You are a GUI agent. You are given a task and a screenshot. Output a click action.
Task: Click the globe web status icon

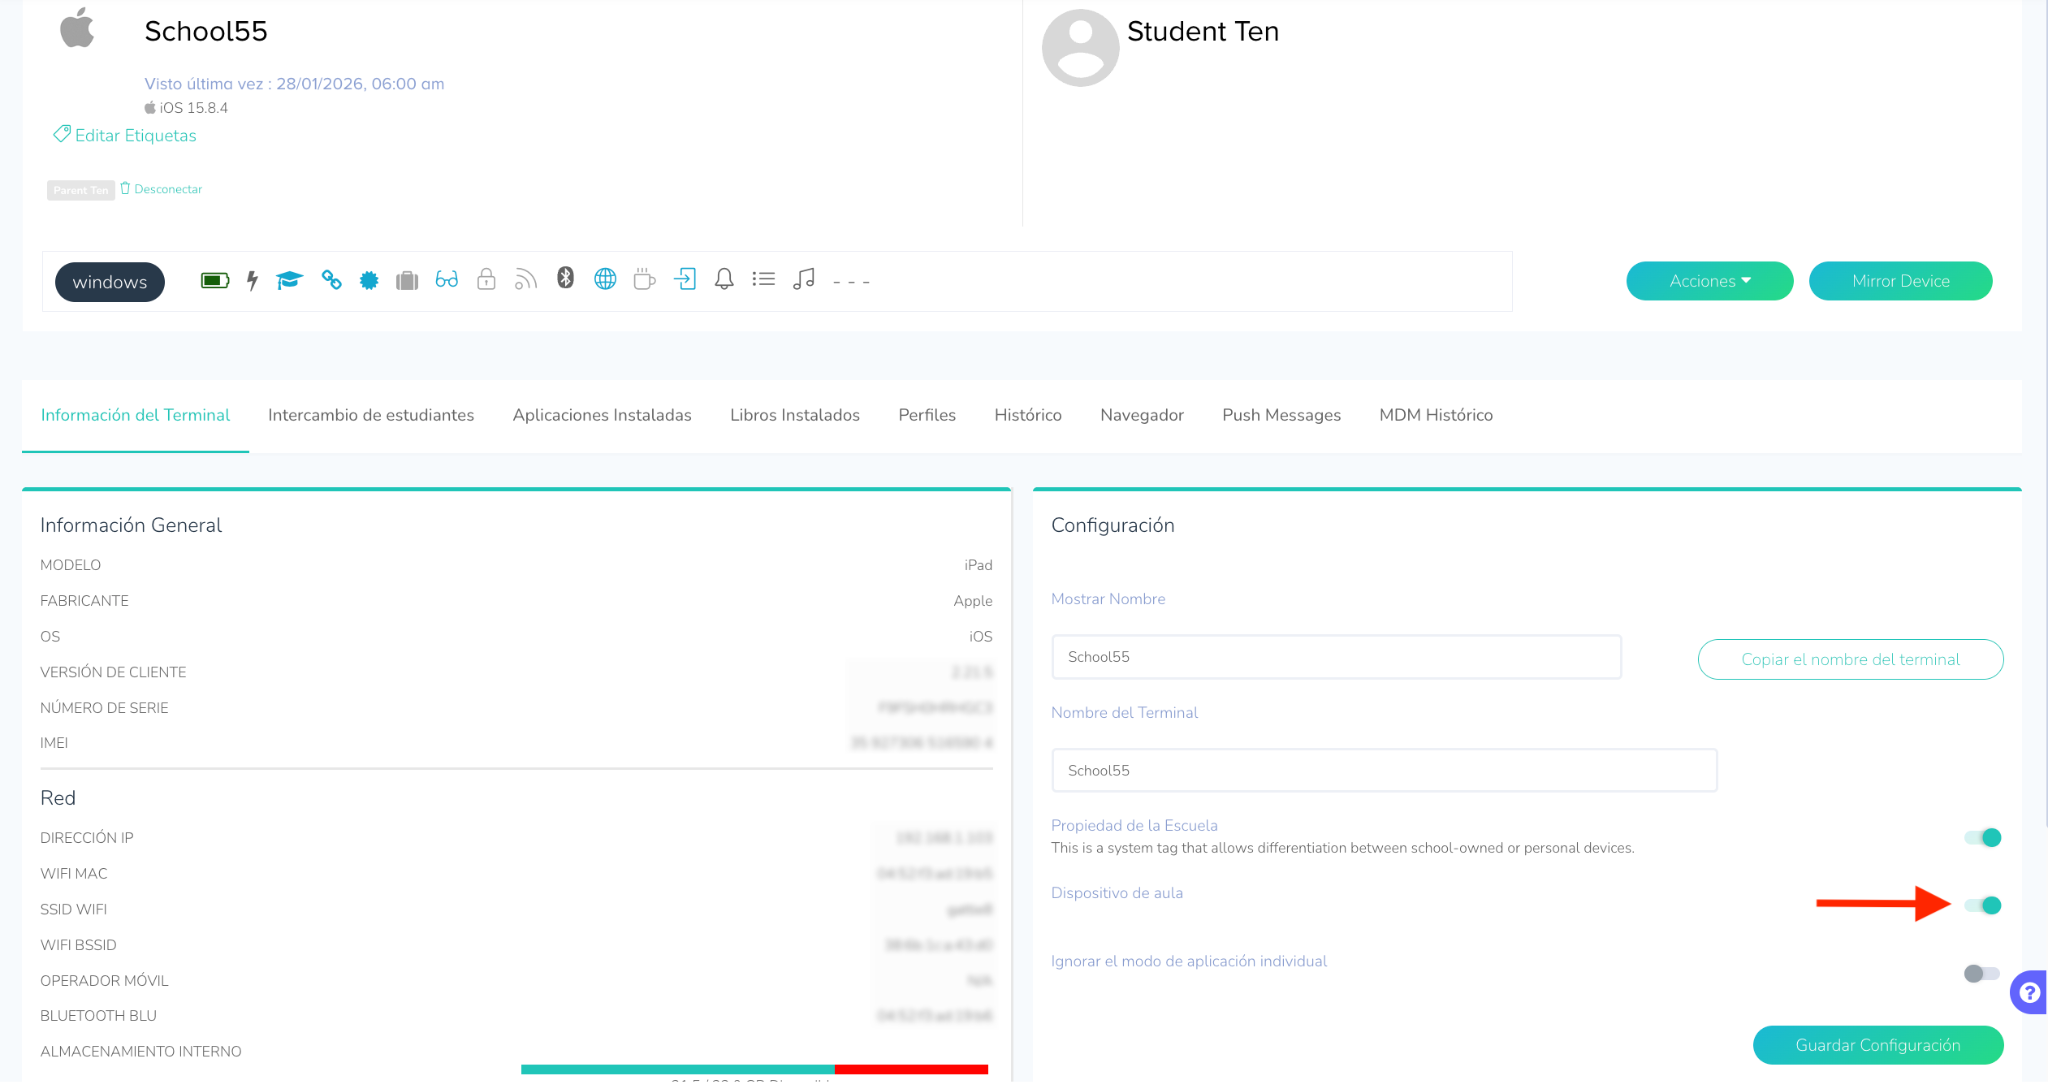(605, 279)
